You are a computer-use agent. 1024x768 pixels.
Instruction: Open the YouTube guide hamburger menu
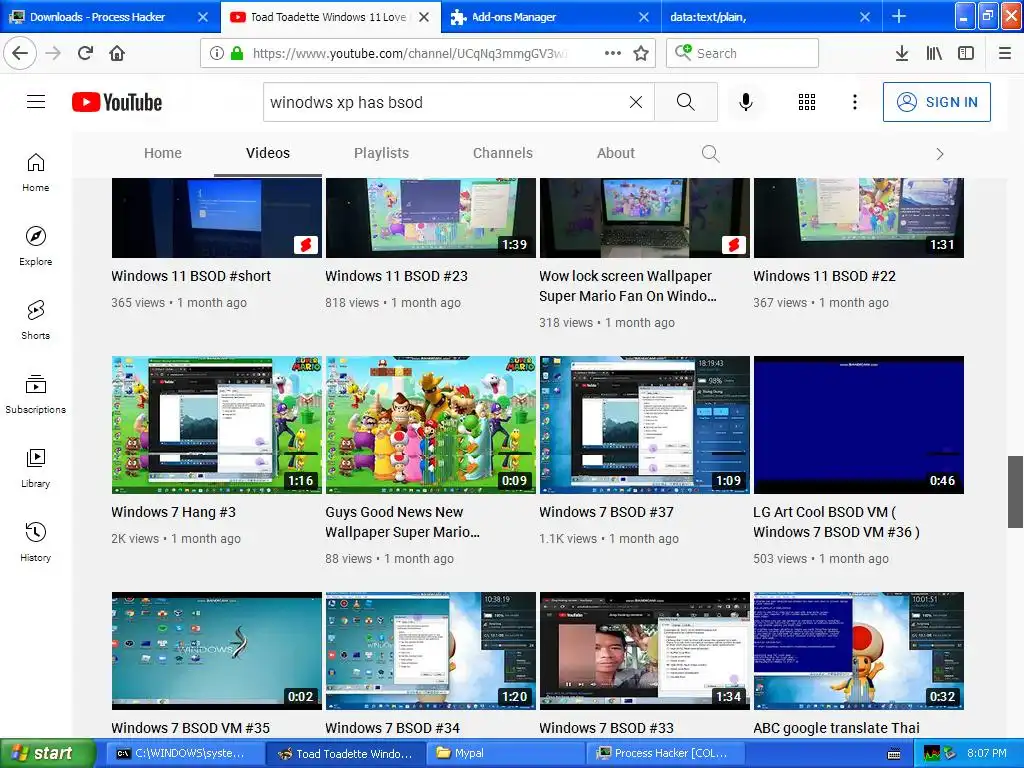tap(36, 101)
